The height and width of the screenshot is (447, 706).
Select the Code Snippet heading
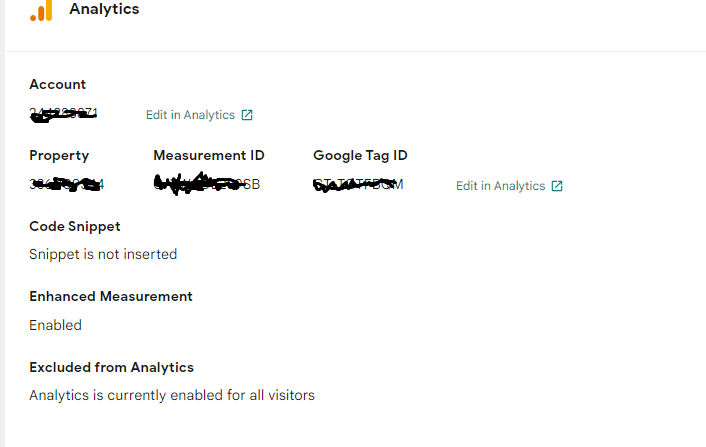coord(75,226)
